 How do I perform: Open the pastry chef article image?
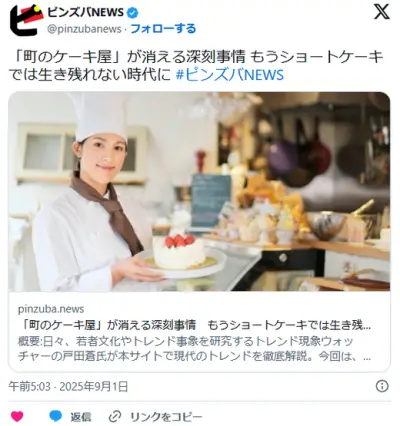pos(199,191)
